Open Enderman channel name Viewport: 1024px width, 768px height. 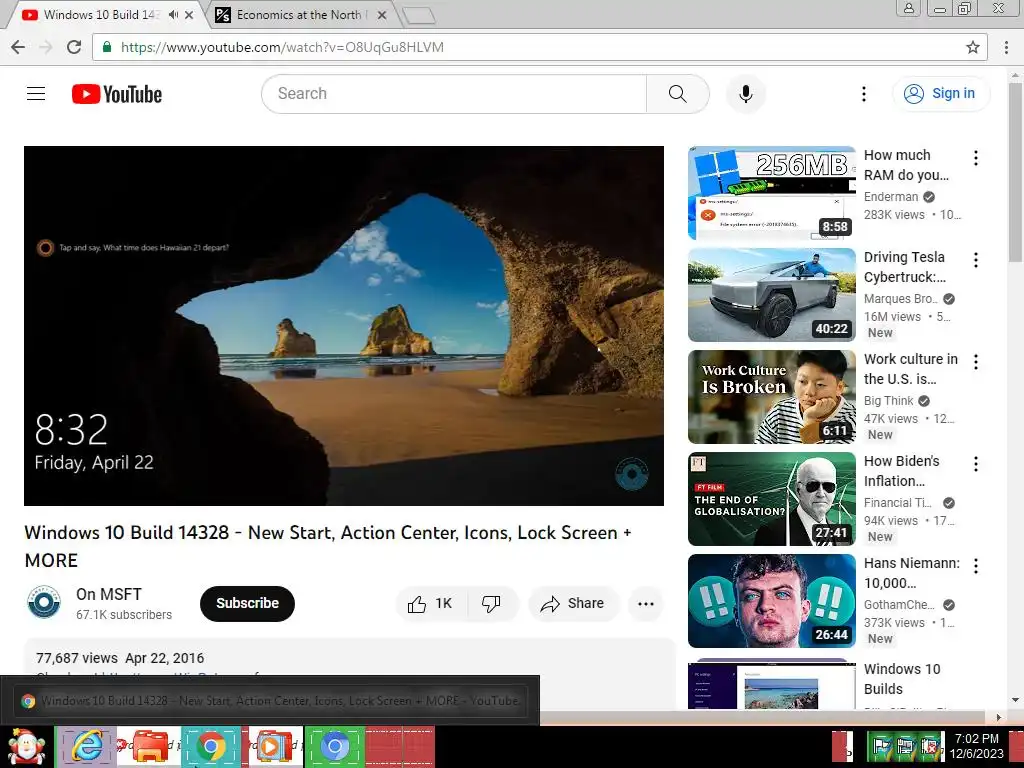[891, 197]
